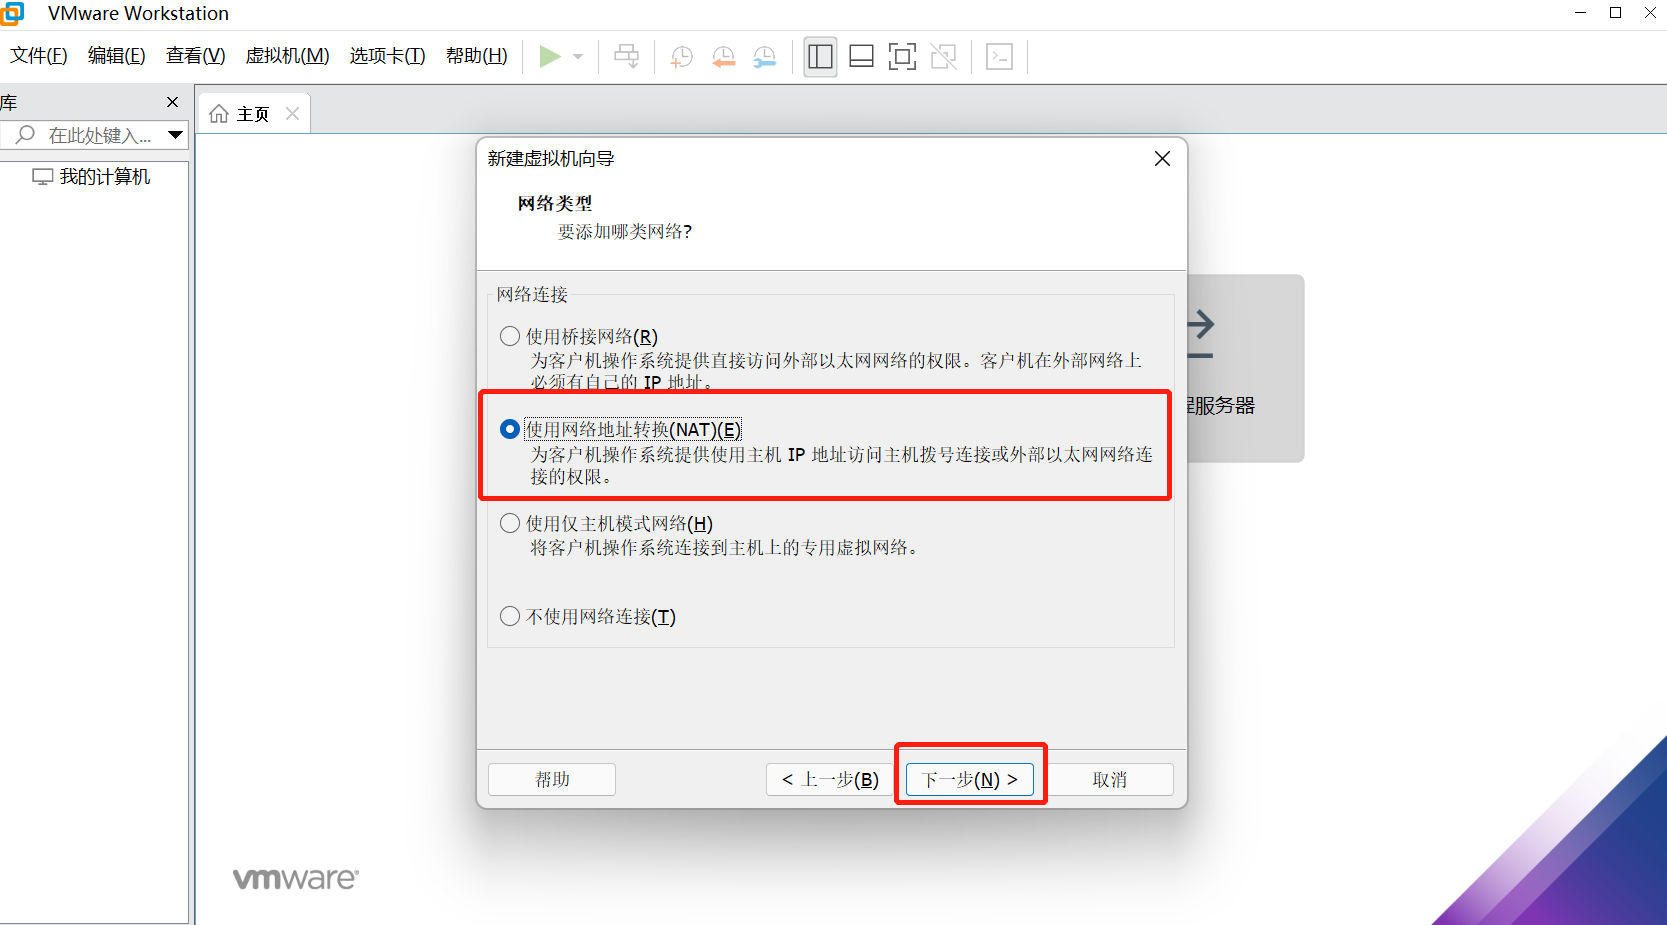The image size is (1667, 925).
Task: Click the 要添加哪类网络? subtitle text
Action: click(x=625, y=232)
